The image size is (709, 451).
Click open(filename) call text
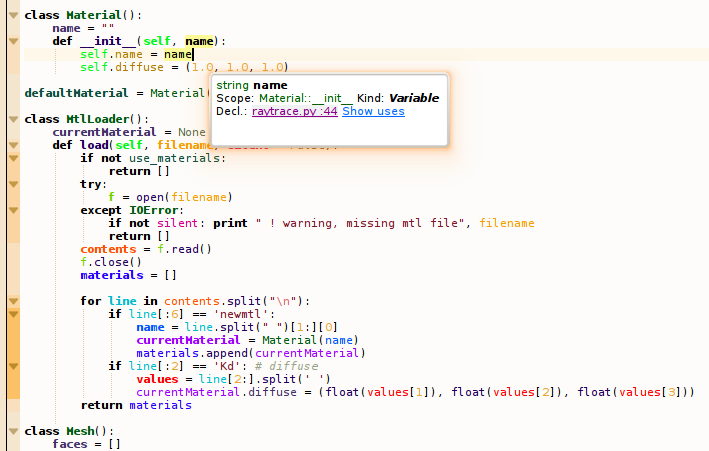(184, 197)
